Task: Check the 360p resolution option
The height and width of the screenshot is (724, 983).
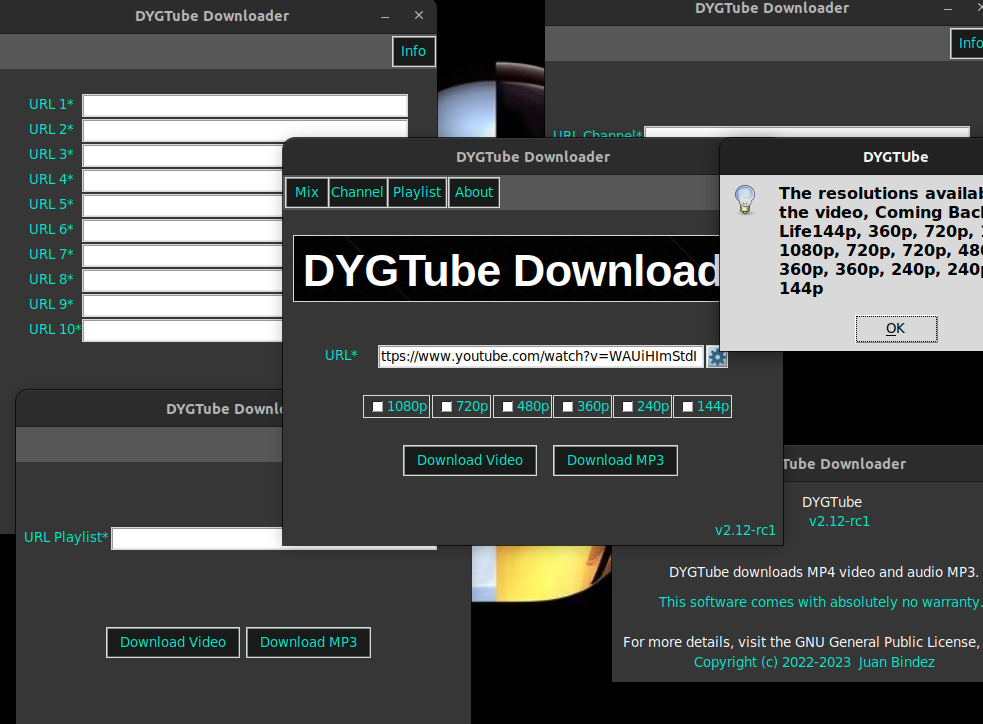Action: (x=567, y=407)
